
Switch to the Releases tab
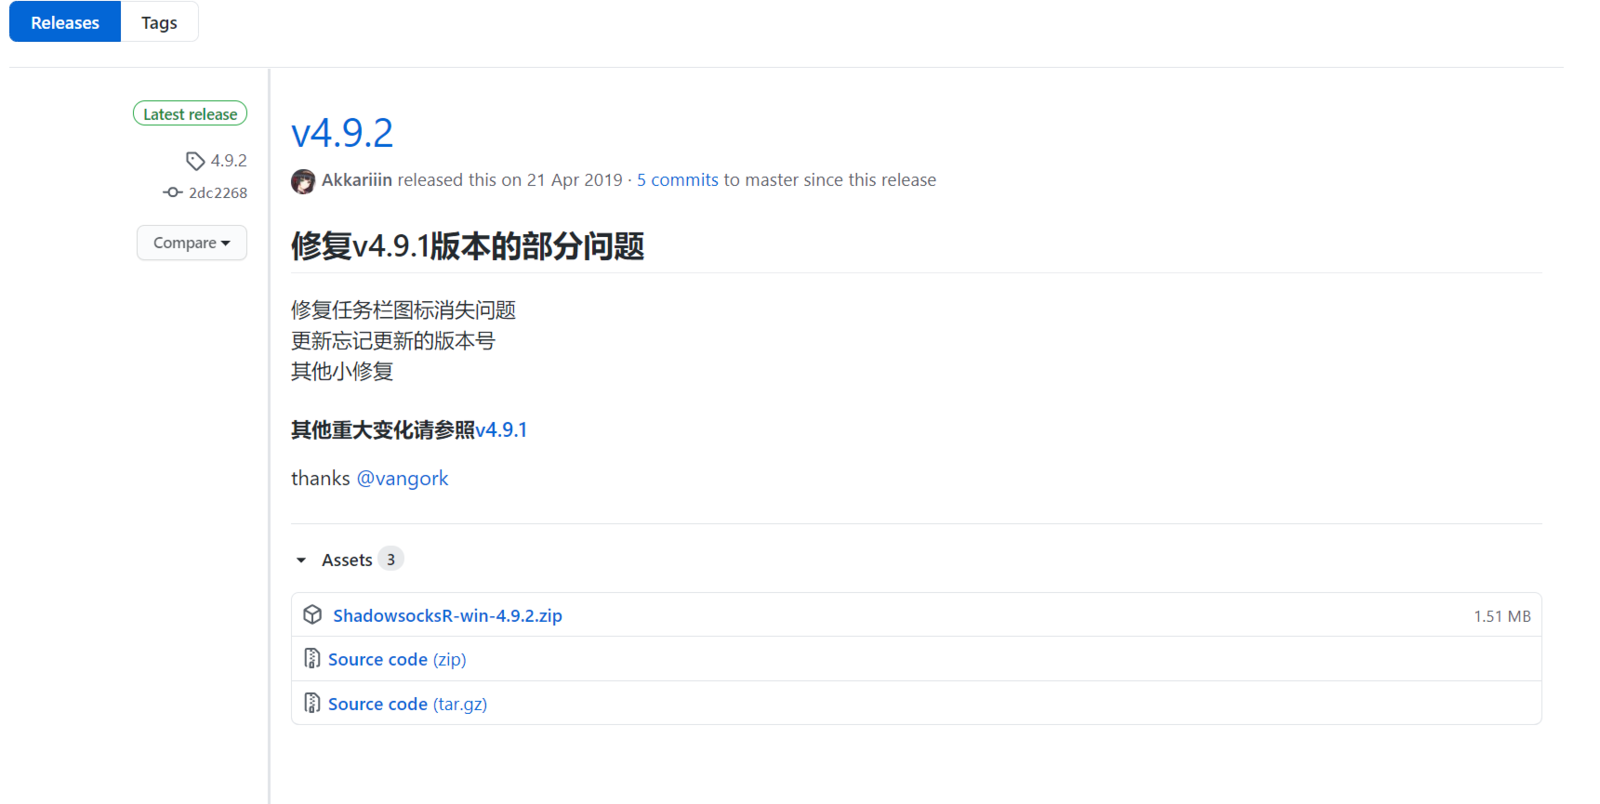click(65, 22)
